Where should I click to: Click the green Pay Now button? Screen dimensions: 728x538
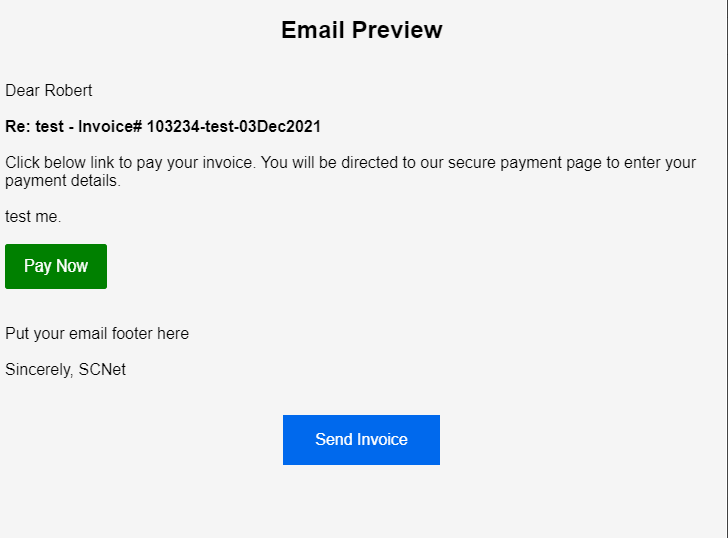[56, 266]
